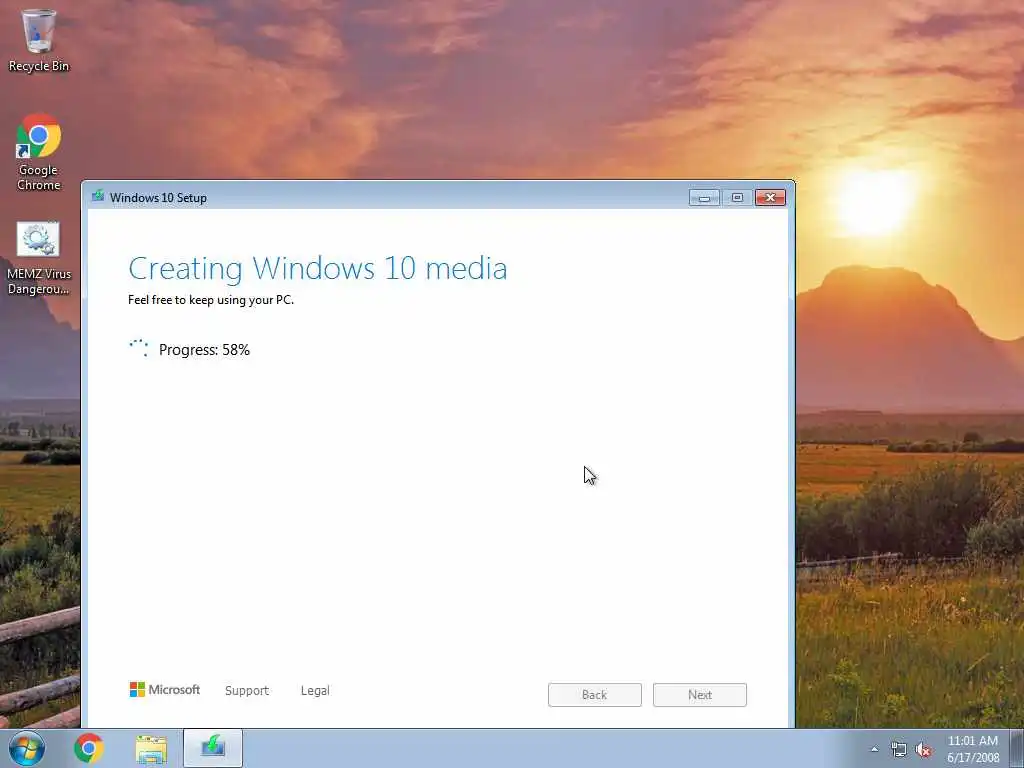The height and width of the screenshot is (768, 1024).
Task: Open the taskbar clock showing 11:01 AM
Action: point(973,749)
